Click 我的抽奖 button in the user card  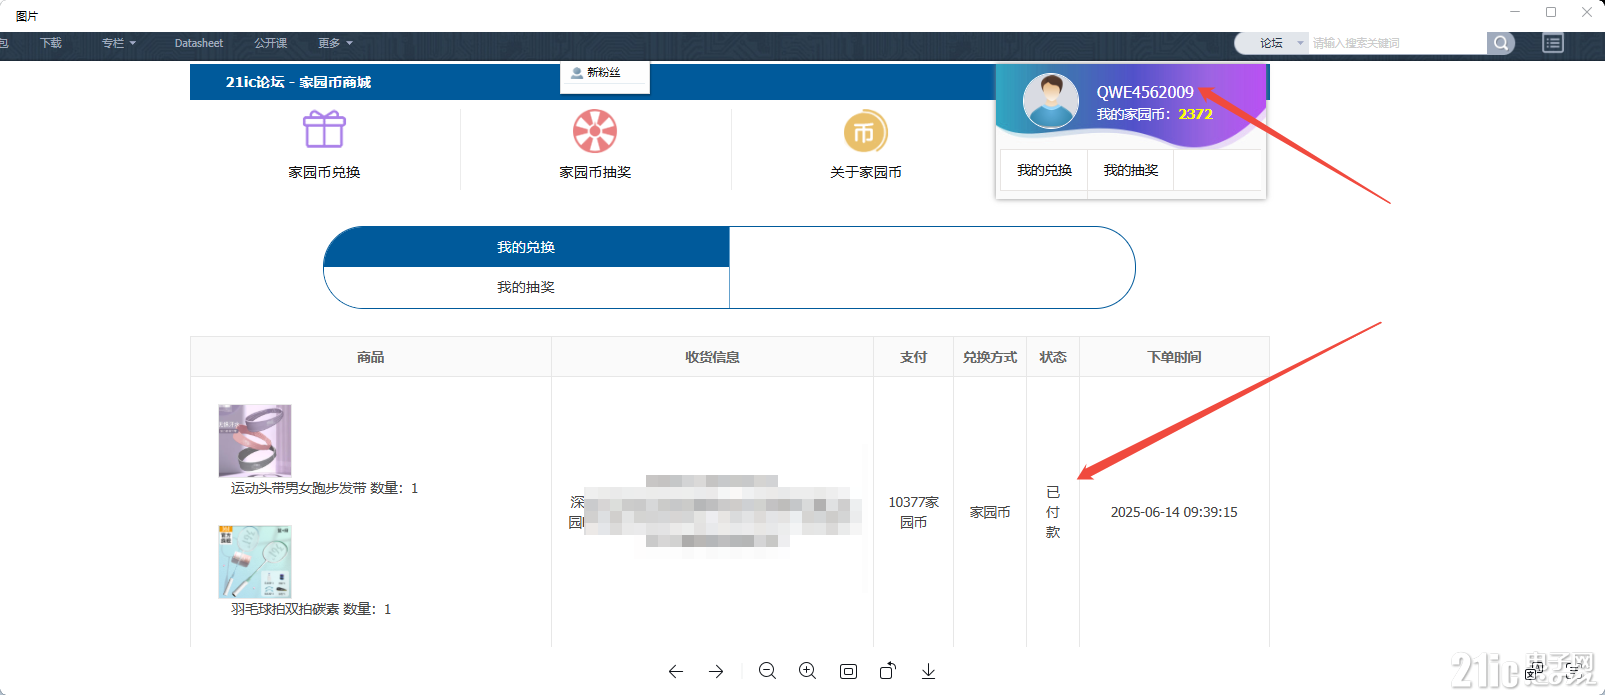(1131, 170)
